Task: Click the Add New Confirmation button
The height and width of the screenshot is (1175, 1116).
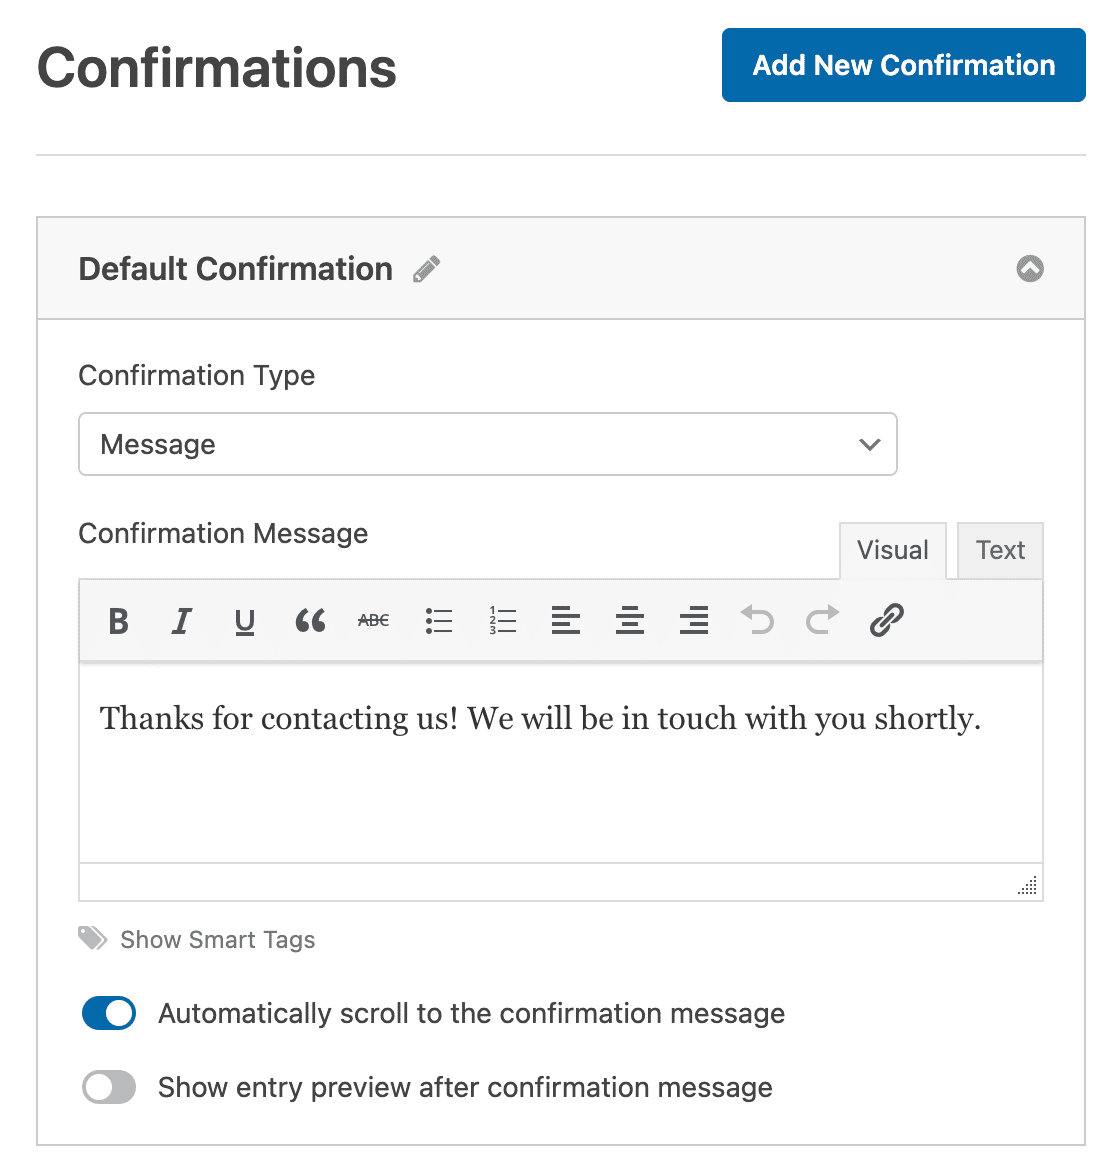Action: [903, 65]
